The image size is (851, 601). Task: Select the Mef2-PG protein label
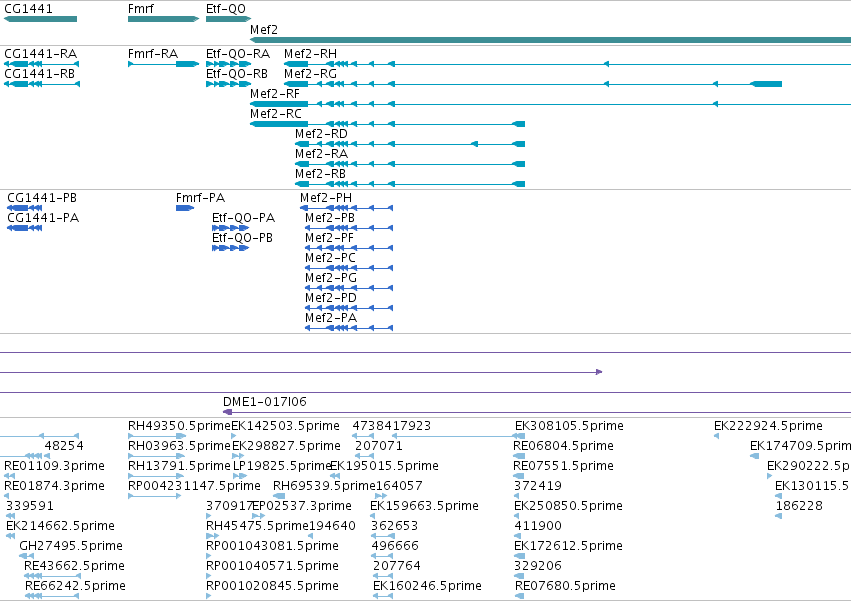point(331,278)
